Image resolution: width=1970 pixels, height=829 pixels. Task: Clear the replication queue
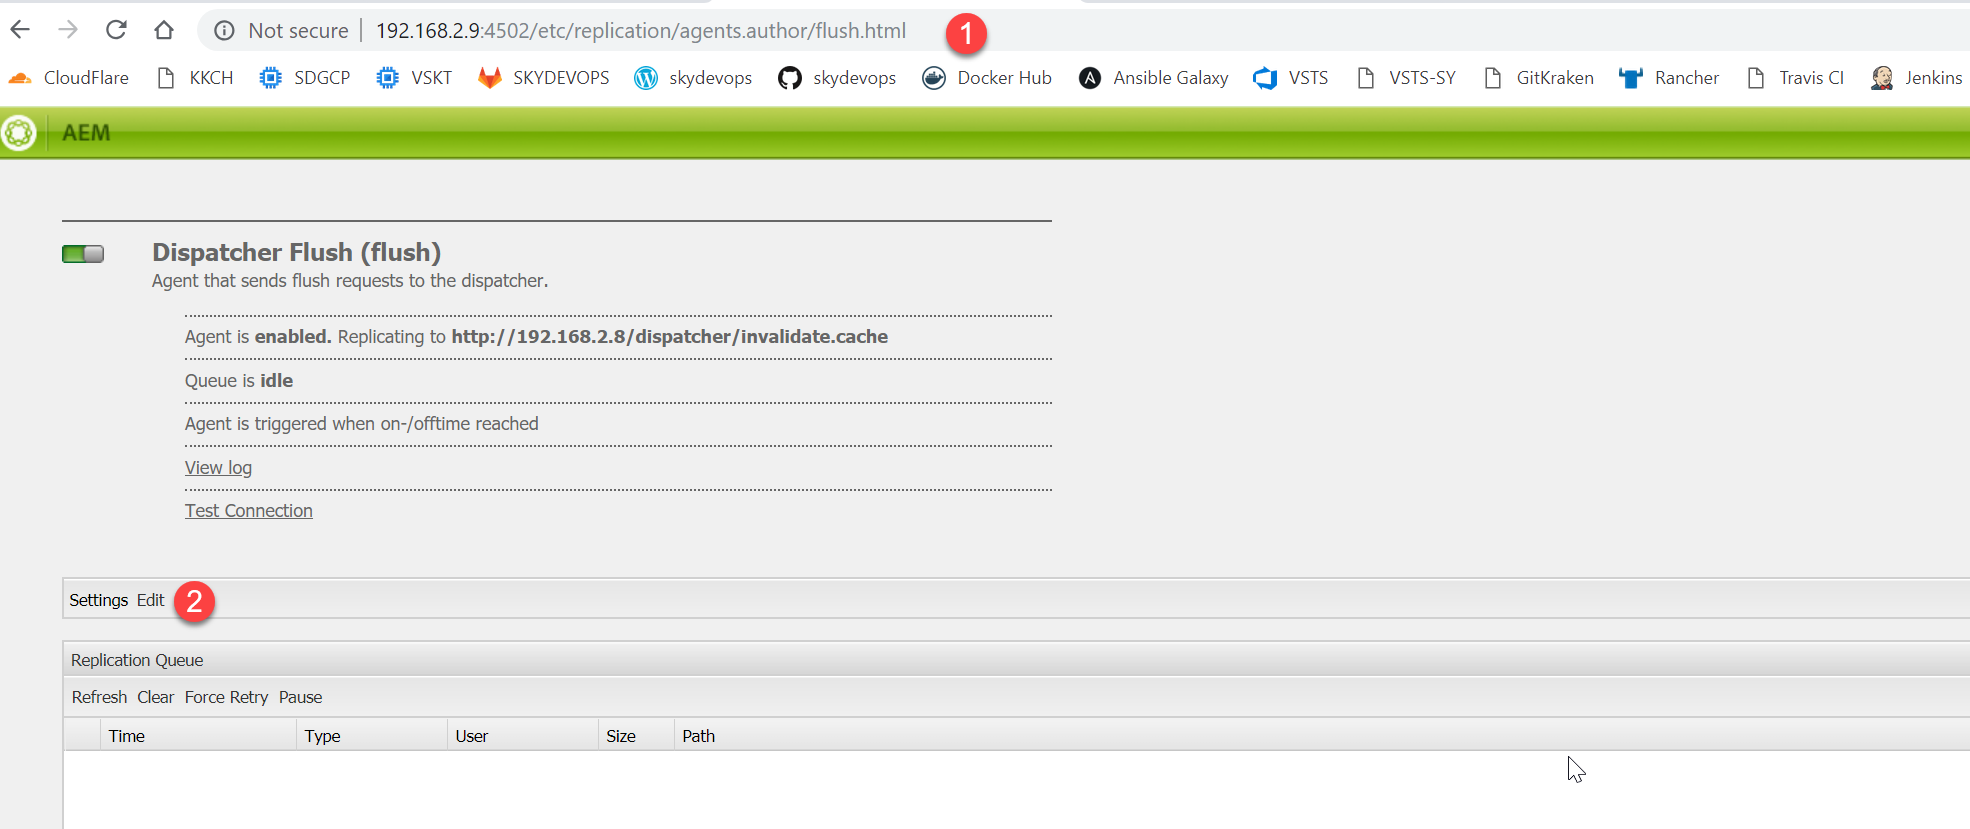[155, 697]
